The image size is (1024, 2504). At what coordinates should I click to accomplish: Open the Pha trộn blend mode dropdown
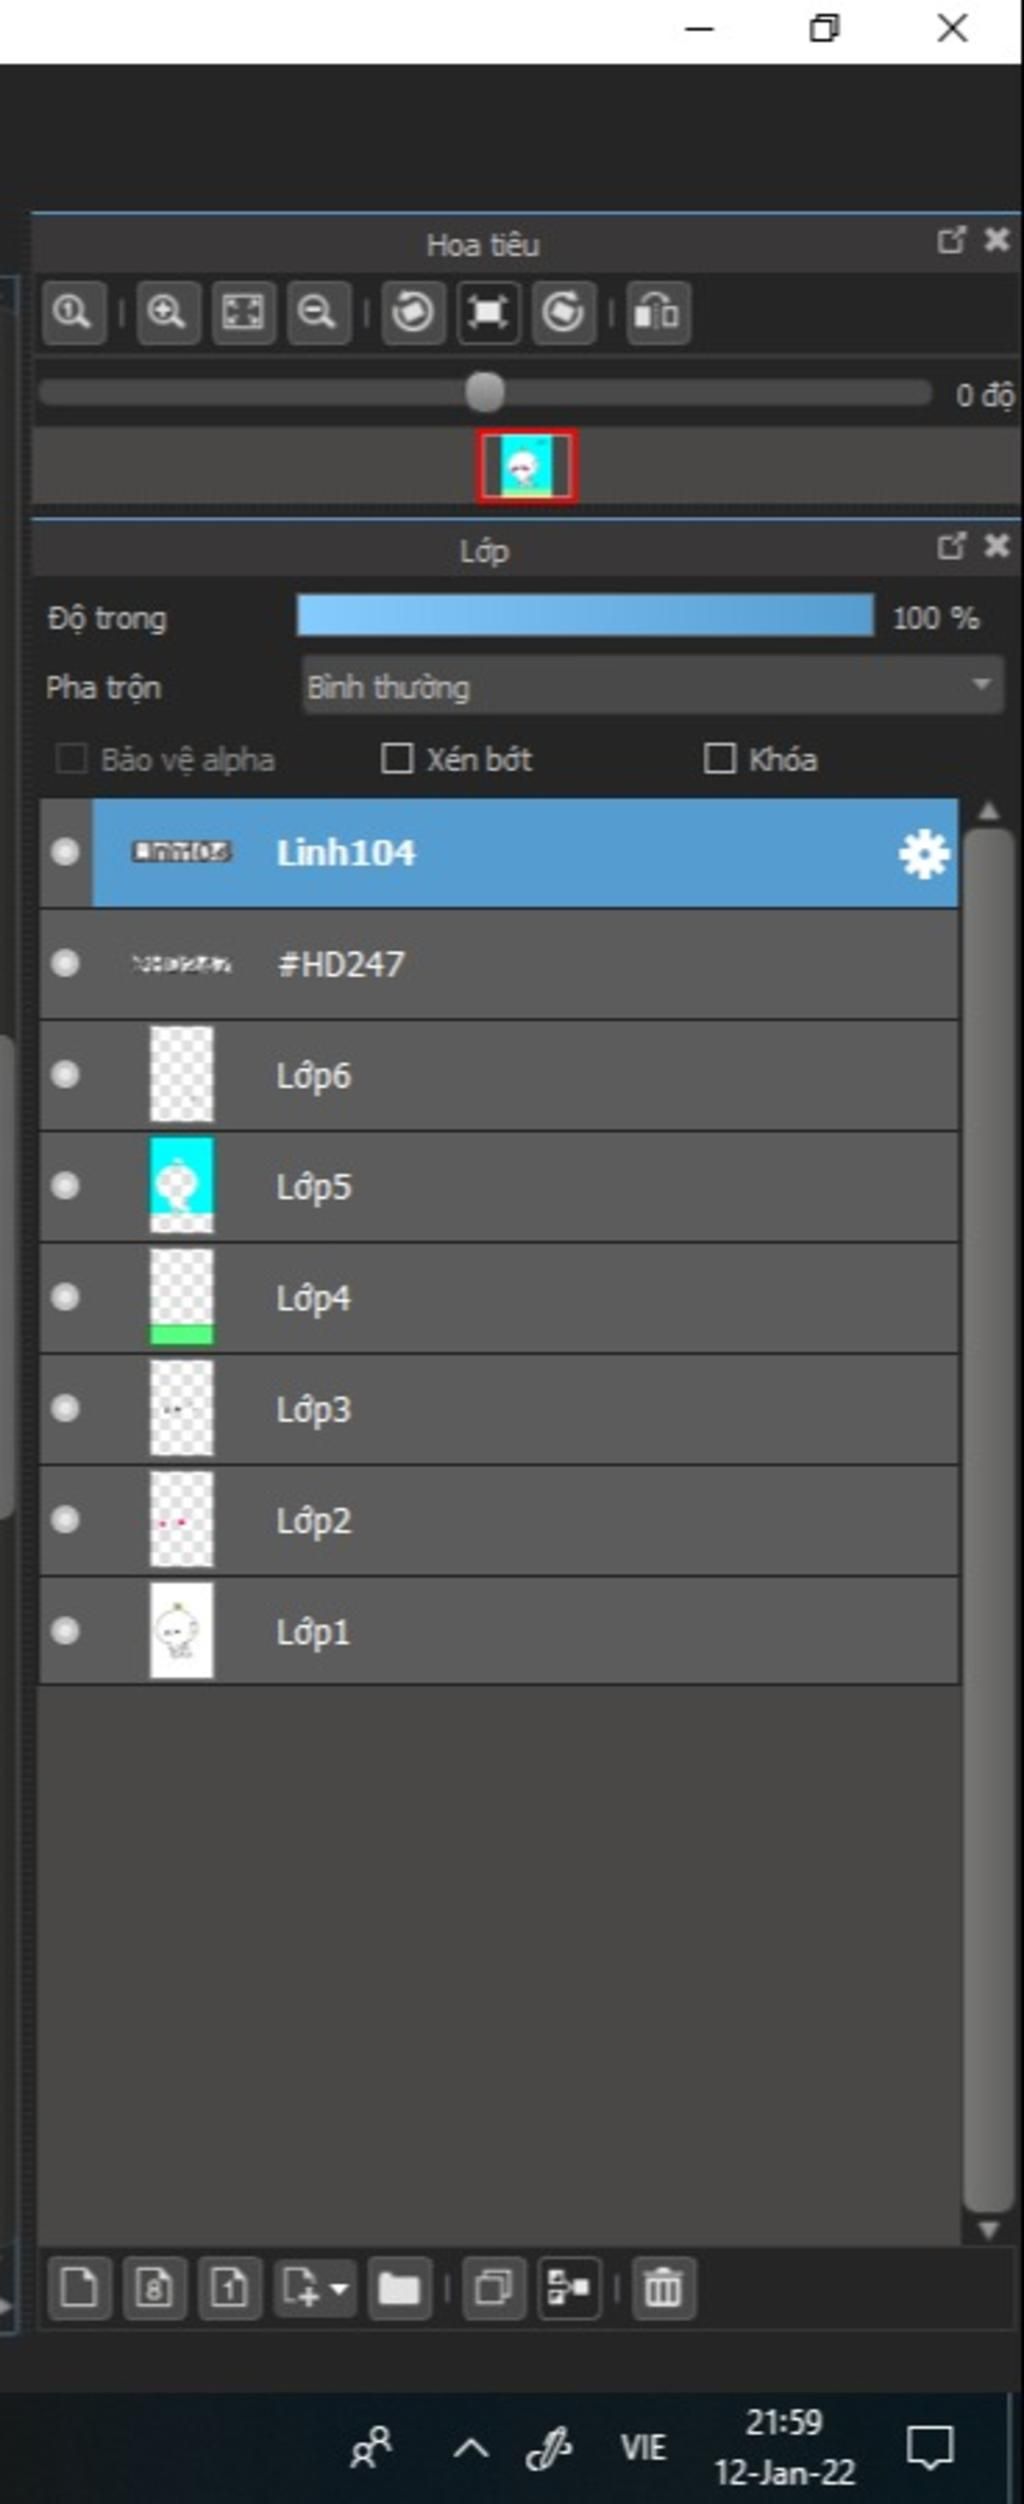[x=652, y=686]
